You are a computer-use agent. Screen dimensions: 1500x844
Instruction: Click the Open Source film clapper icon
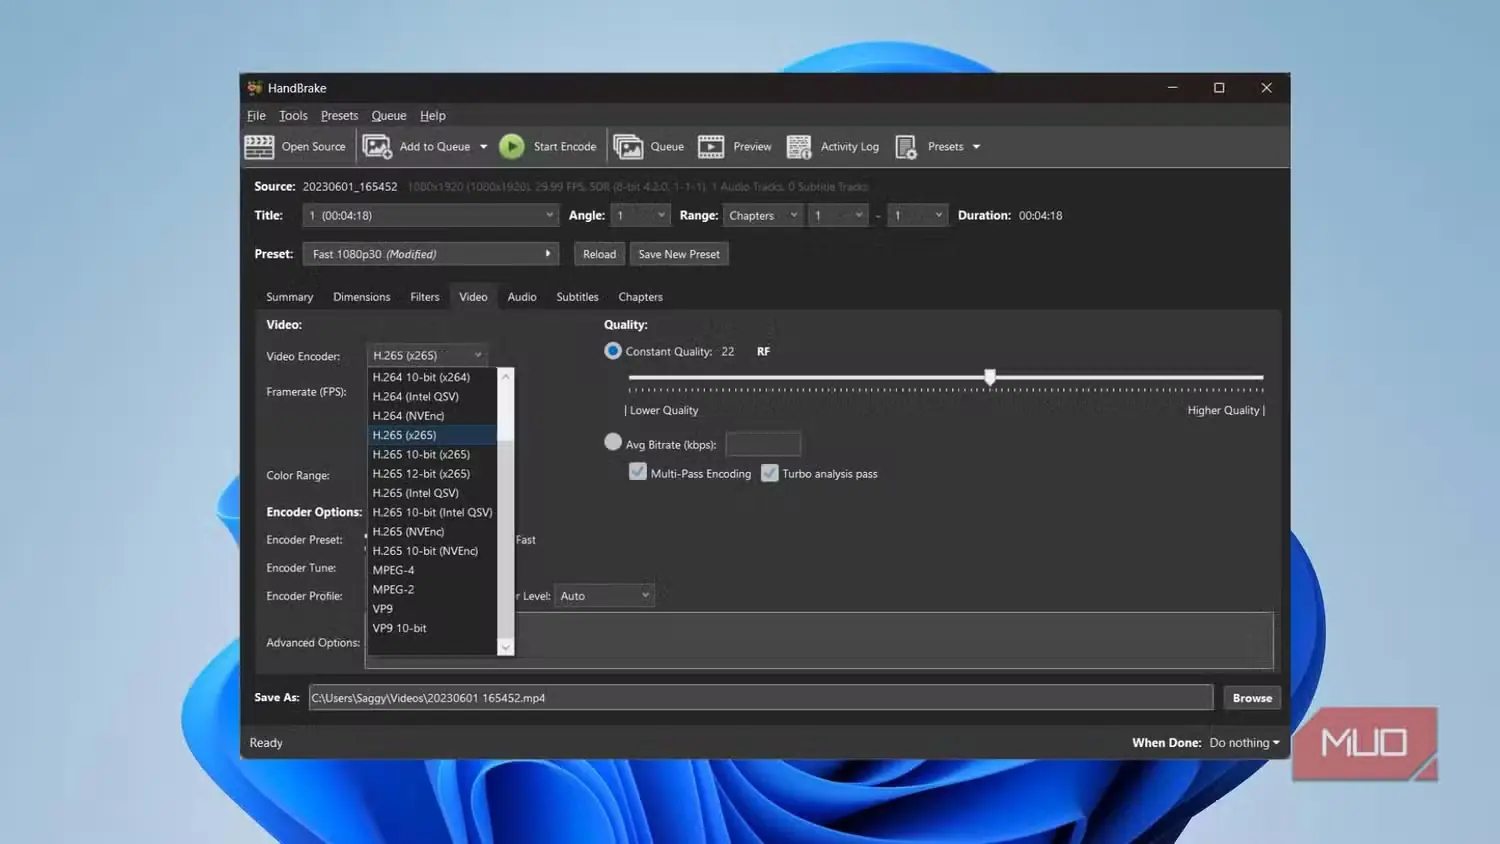pos(259,147)
